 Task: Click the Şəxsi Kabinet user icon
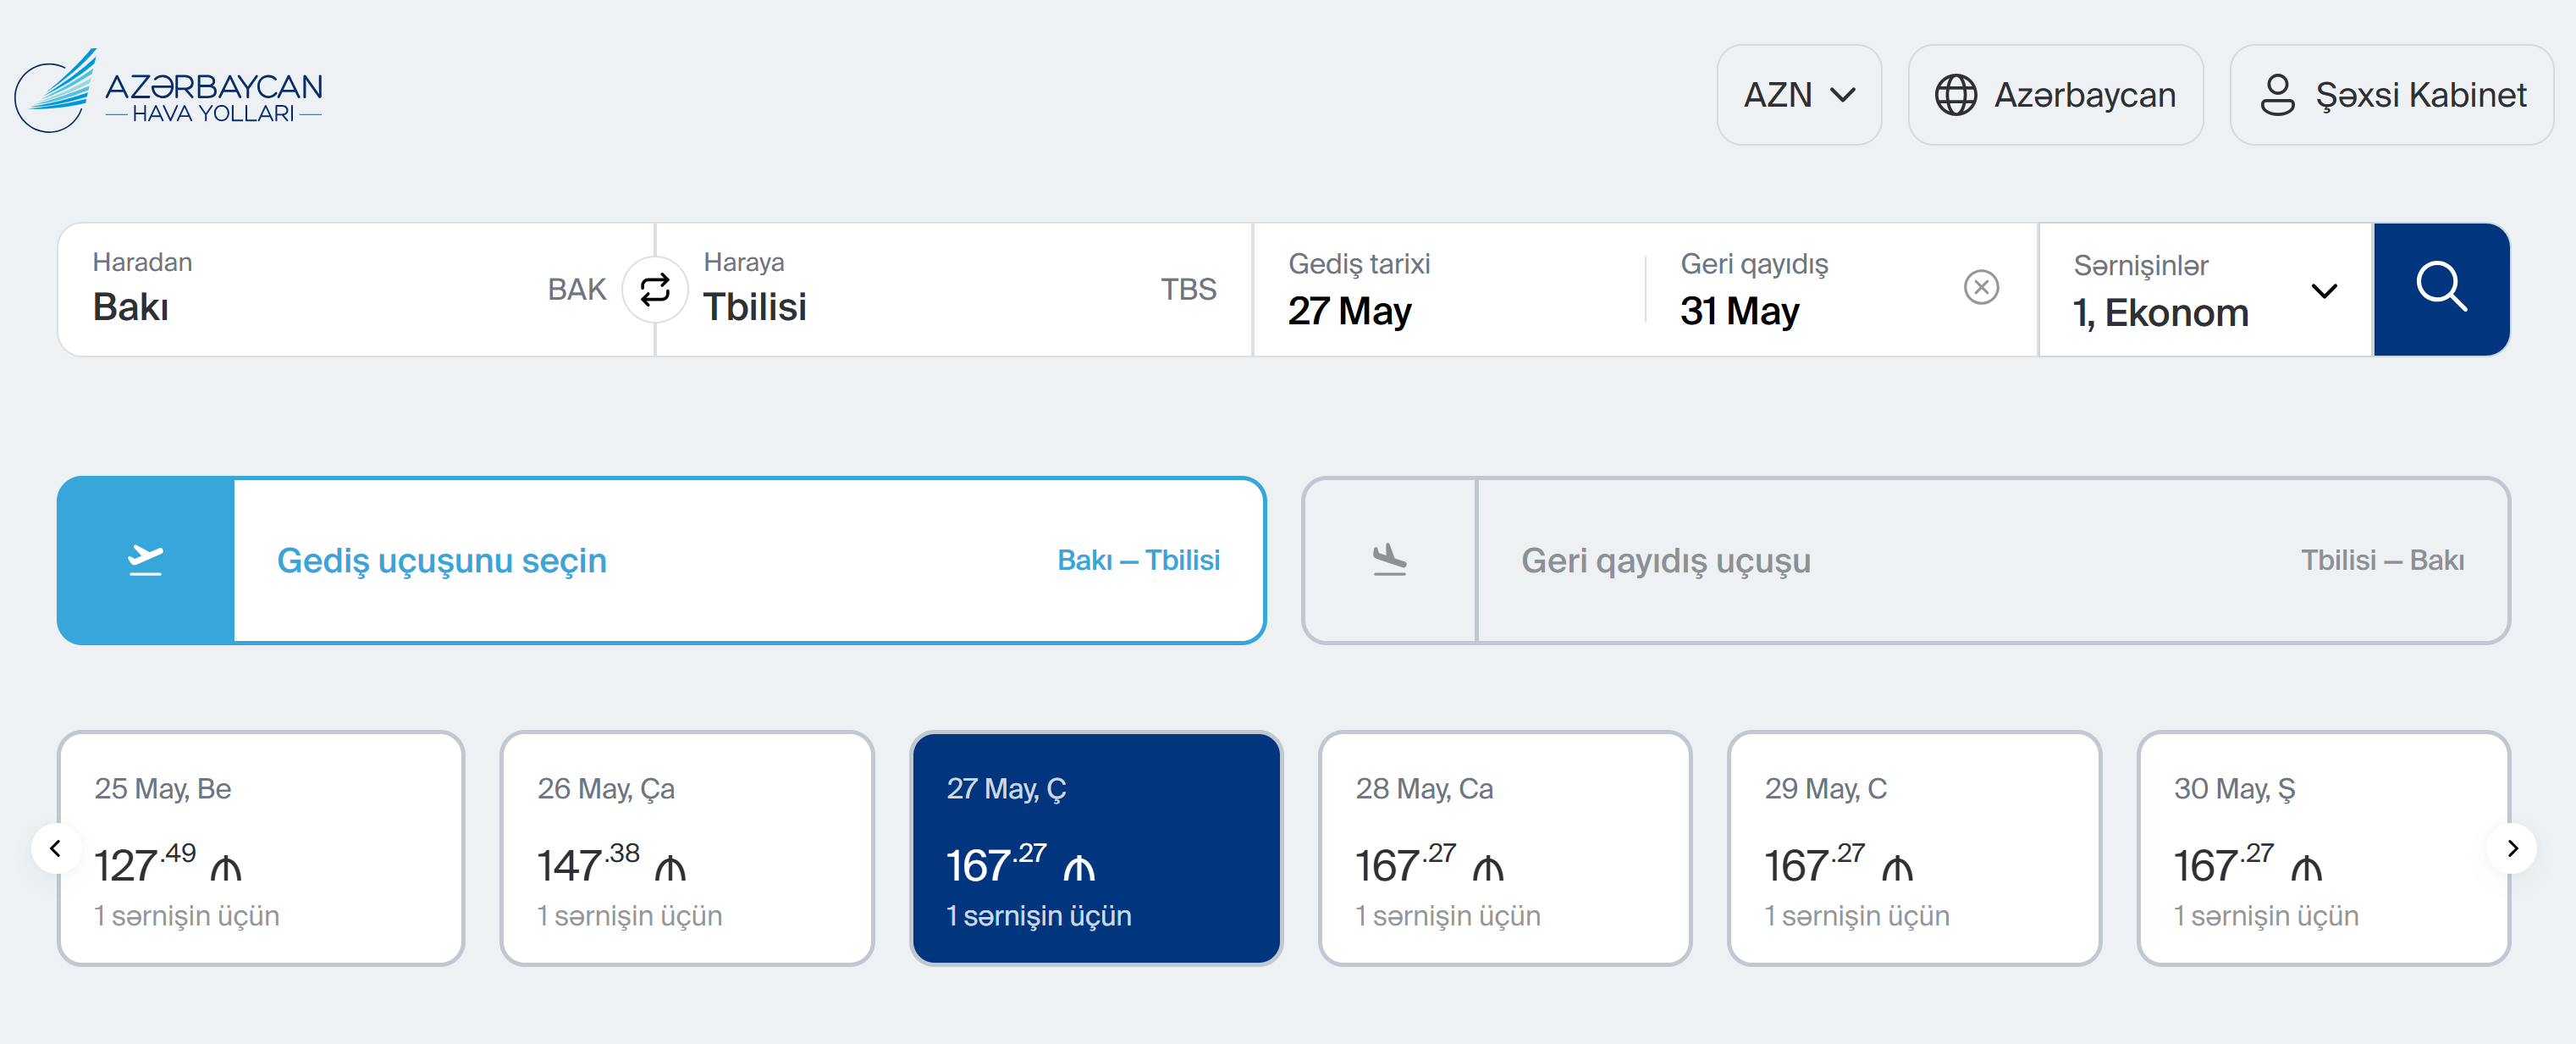[x=2277, y=95]
